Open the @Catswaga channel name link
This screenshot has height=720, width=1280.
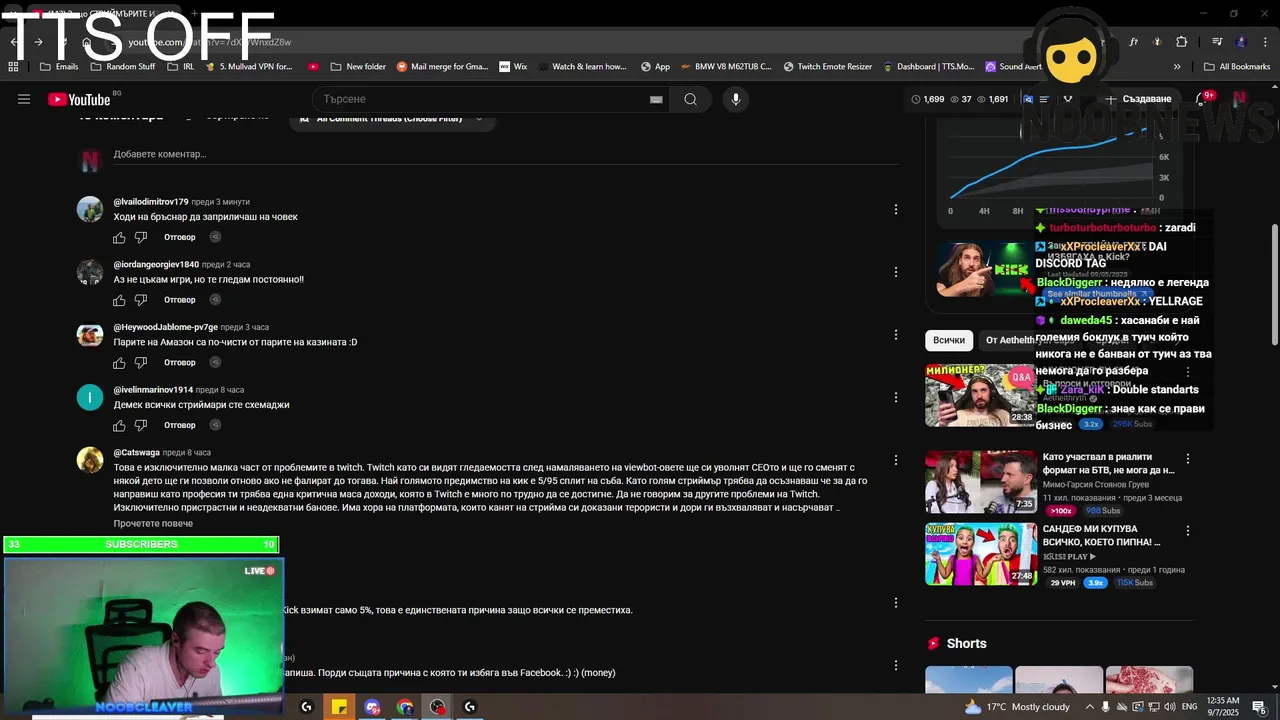tap(136, 452)
